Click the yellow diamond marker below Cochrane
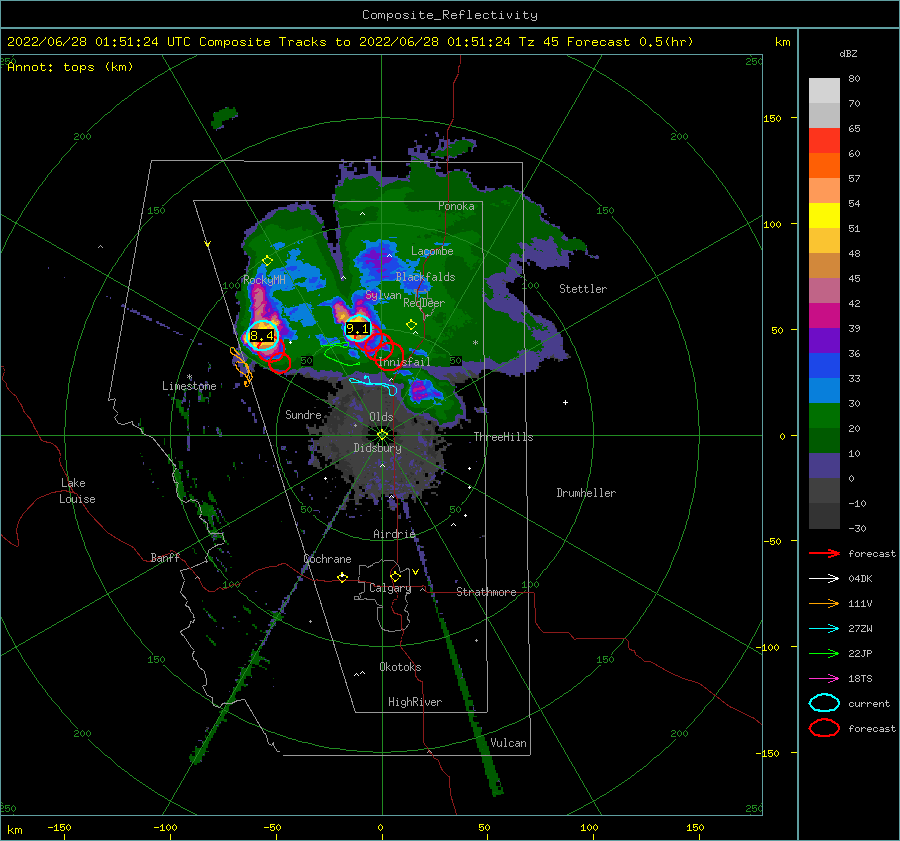Viewport: 900px width, 841px height. pos(342,577)
